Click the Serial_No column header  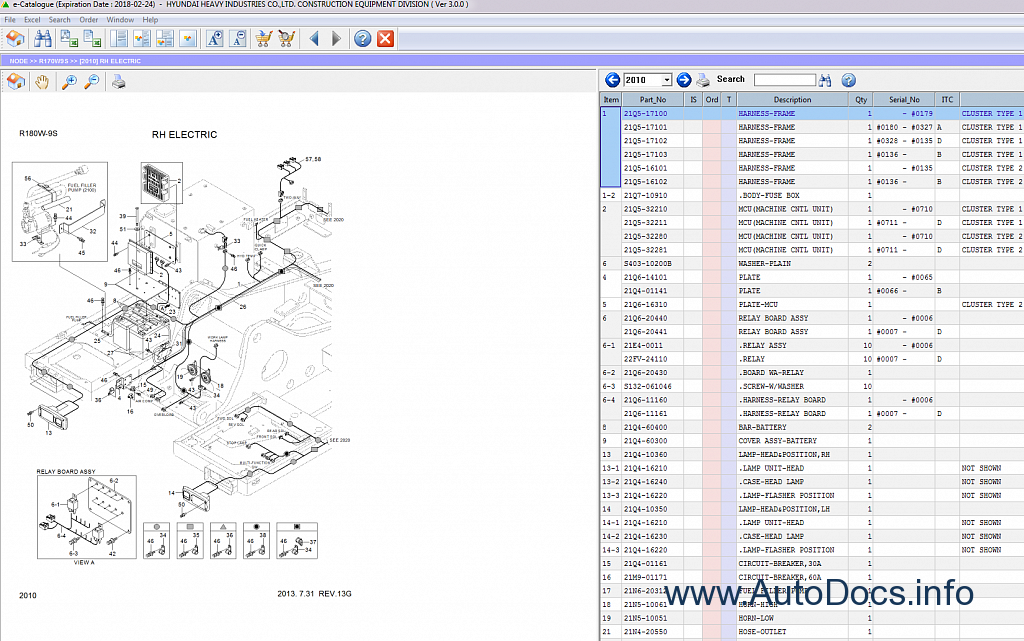coord(904,99)
